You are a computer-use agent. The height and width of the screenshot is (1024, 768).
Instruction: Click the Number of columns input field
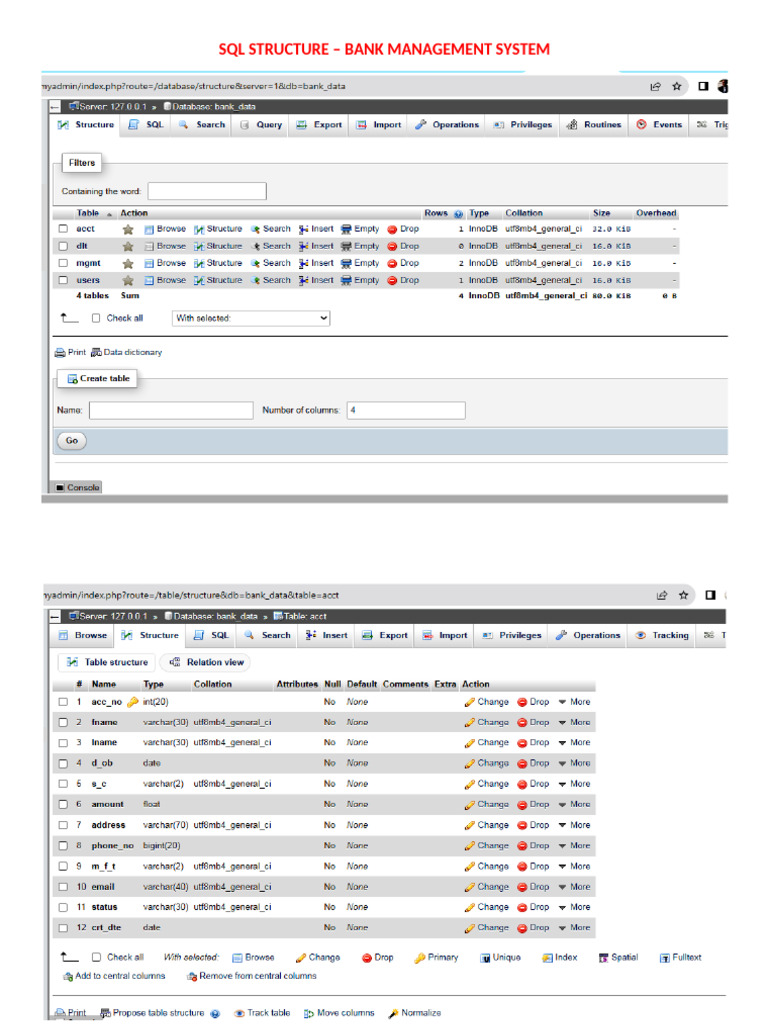[406, 411]
